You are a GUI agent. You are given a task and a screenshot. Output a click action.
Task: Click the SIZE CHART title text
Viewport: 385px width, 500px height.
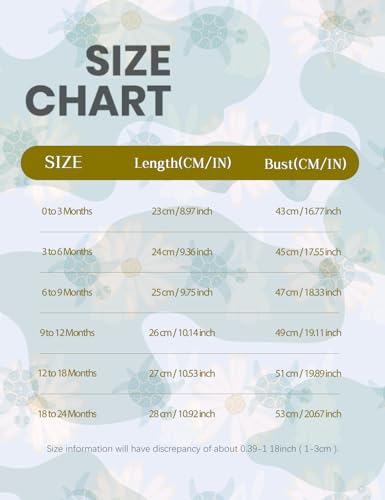tap(98, 81)
